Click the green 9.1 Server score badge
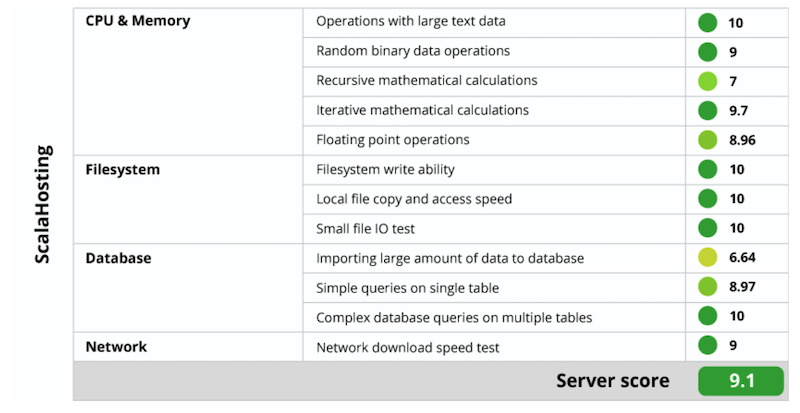 pos(740,381)
